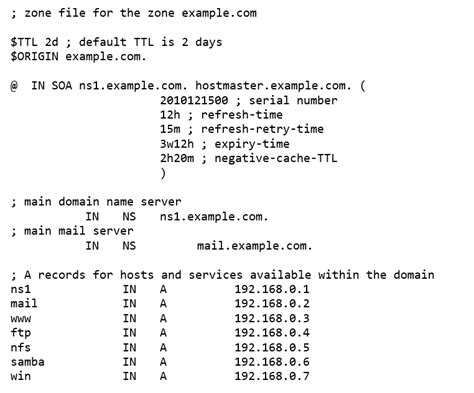The width and height of the screenshot is (474, 393).
Task: Click the nfs host name
Action: click(x=21, y=347)
